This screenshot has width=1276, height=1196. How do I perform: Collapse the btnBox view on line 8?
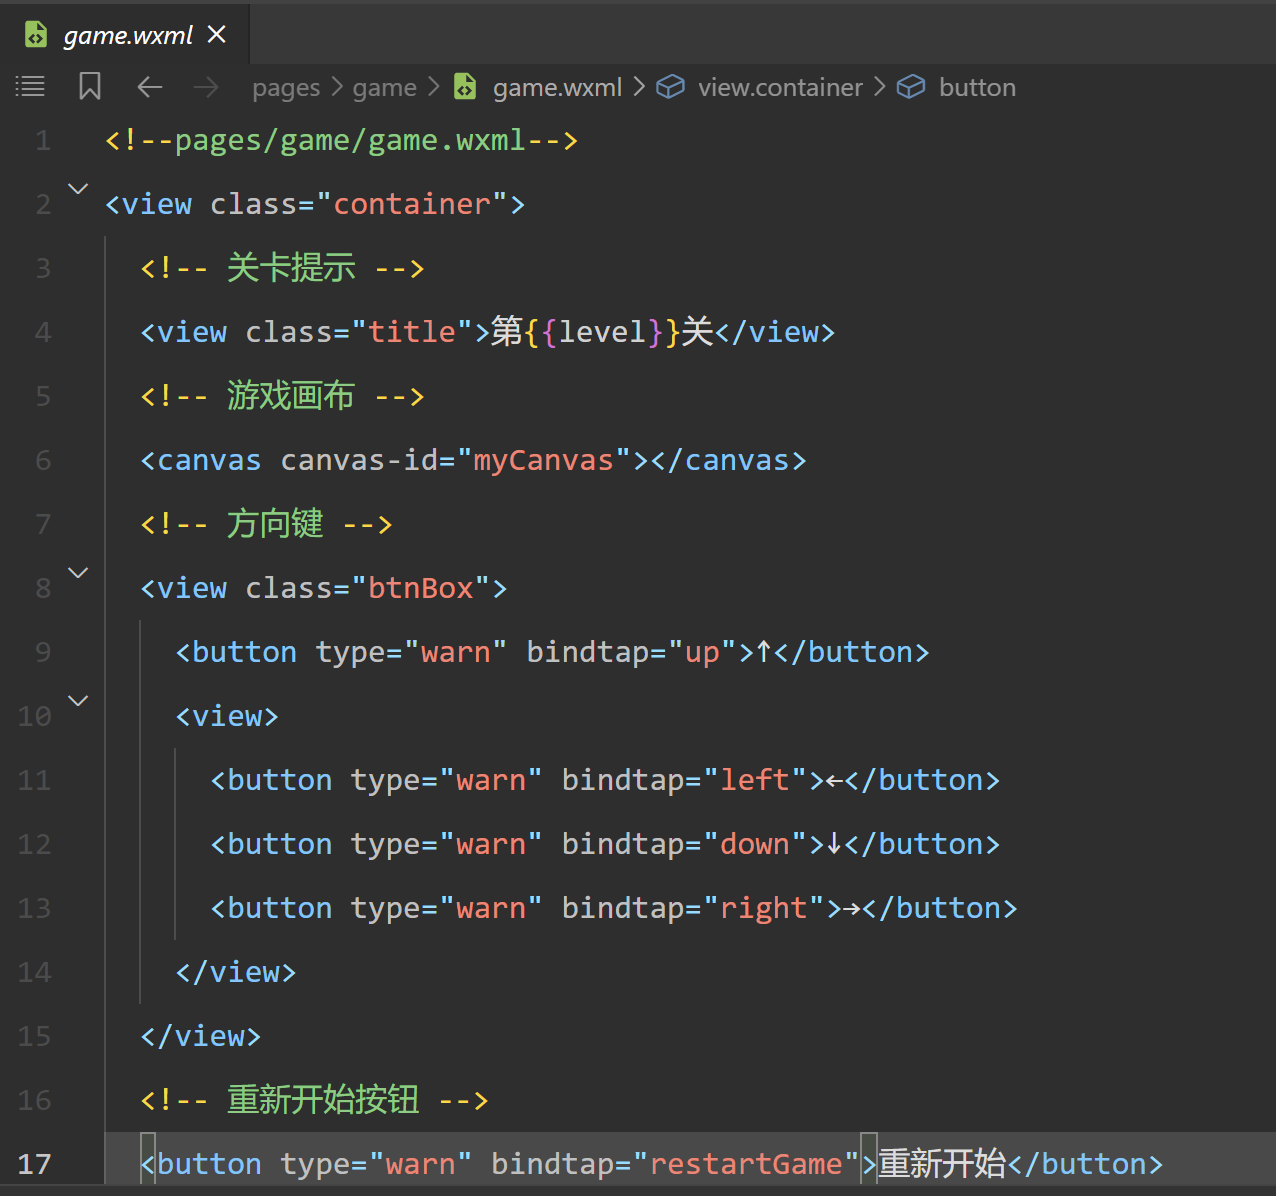(x=78, y=572)
